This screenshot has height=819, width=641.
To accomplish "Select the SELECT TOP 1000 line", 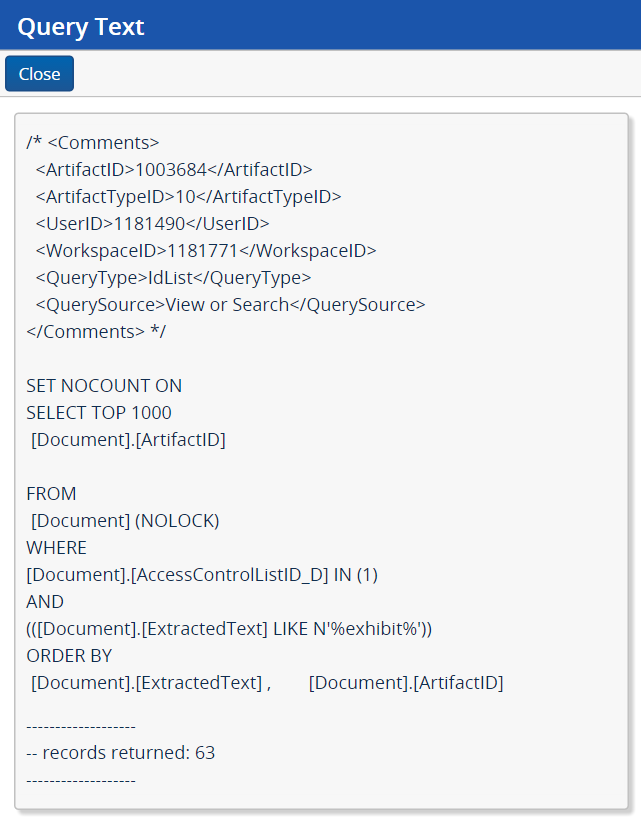I will 96,412.
